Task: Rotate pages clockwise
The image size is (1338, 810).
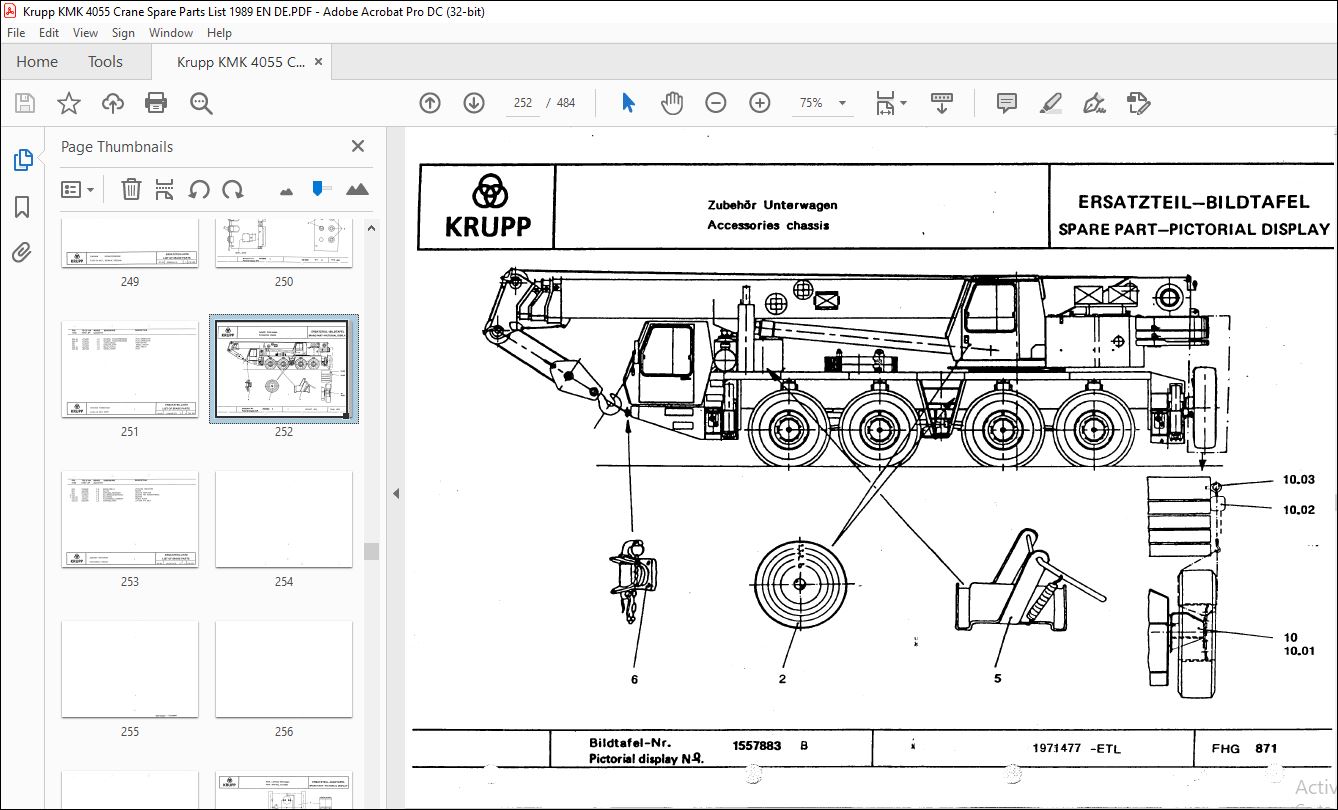Action: point(233,189)
